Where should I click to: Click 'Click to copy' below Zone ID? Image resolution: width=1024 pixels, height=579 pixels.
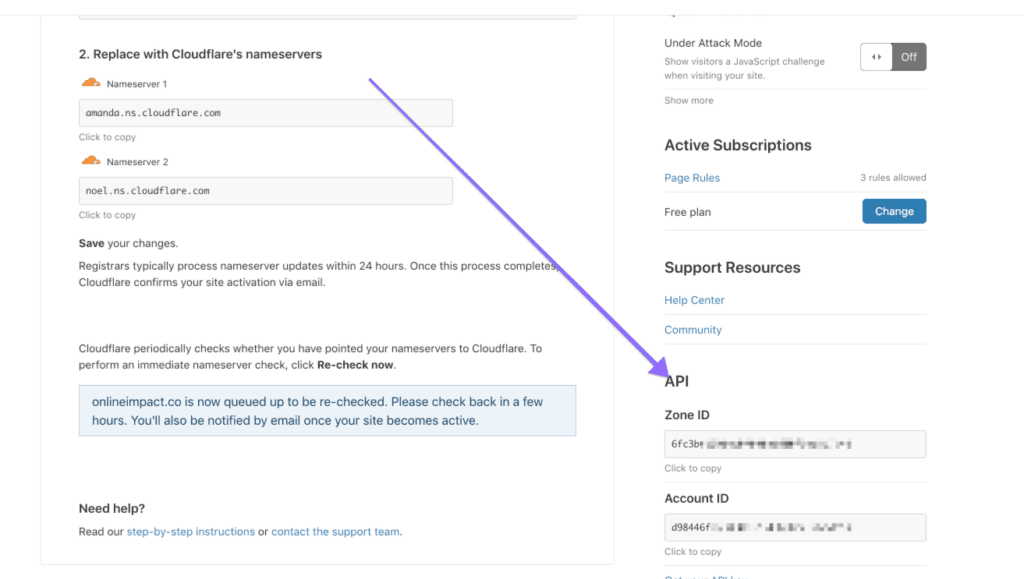point(693,468)
